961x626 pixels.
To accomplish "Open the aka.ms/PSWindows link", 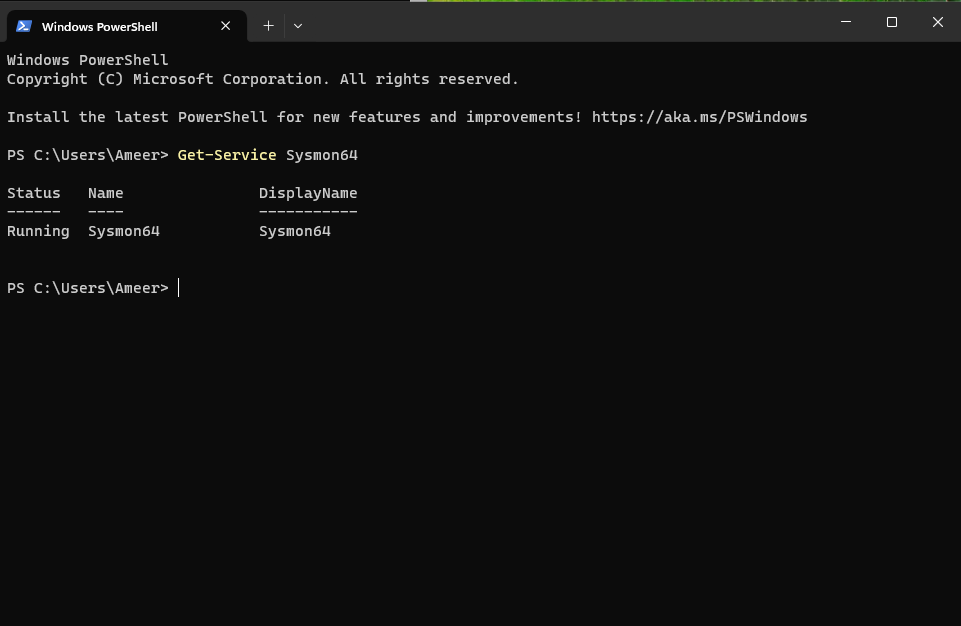I will tap(699, 117).
